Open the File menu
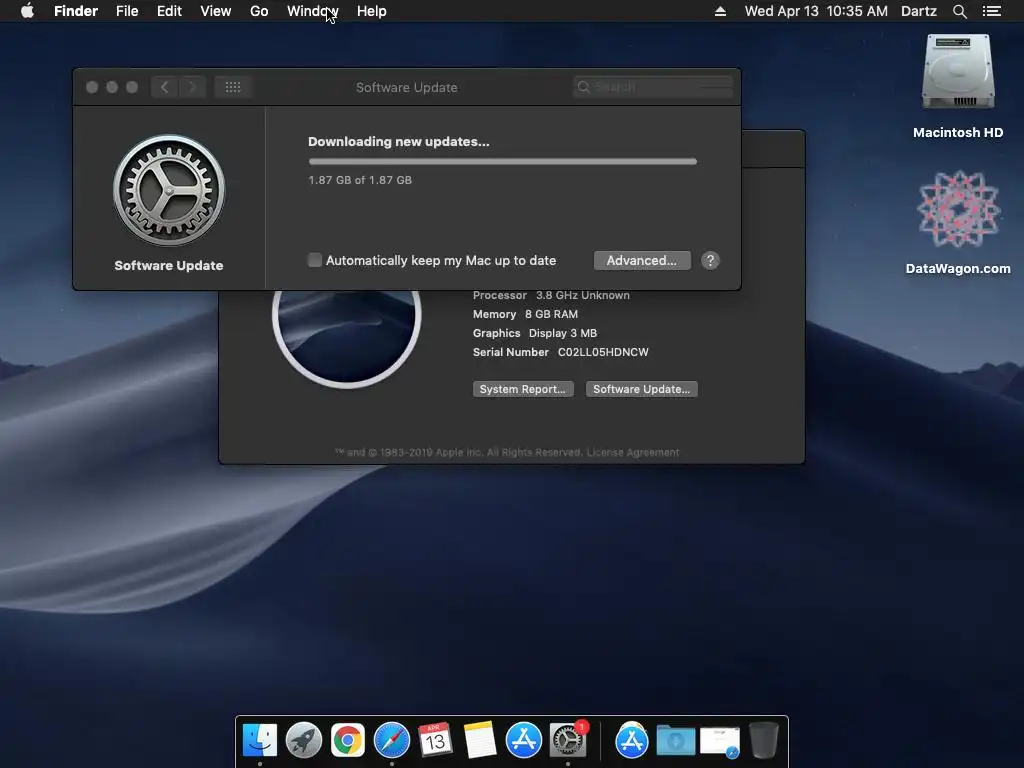Screen dimensions: 1024x768 (127, 11)
